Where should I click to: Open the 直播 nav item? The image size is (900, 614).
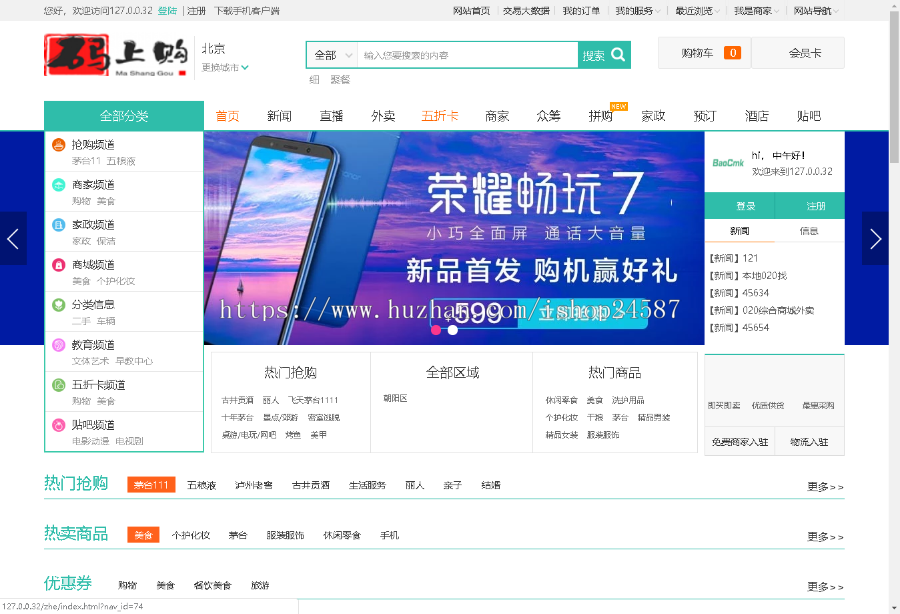click(x=331, y=116)
